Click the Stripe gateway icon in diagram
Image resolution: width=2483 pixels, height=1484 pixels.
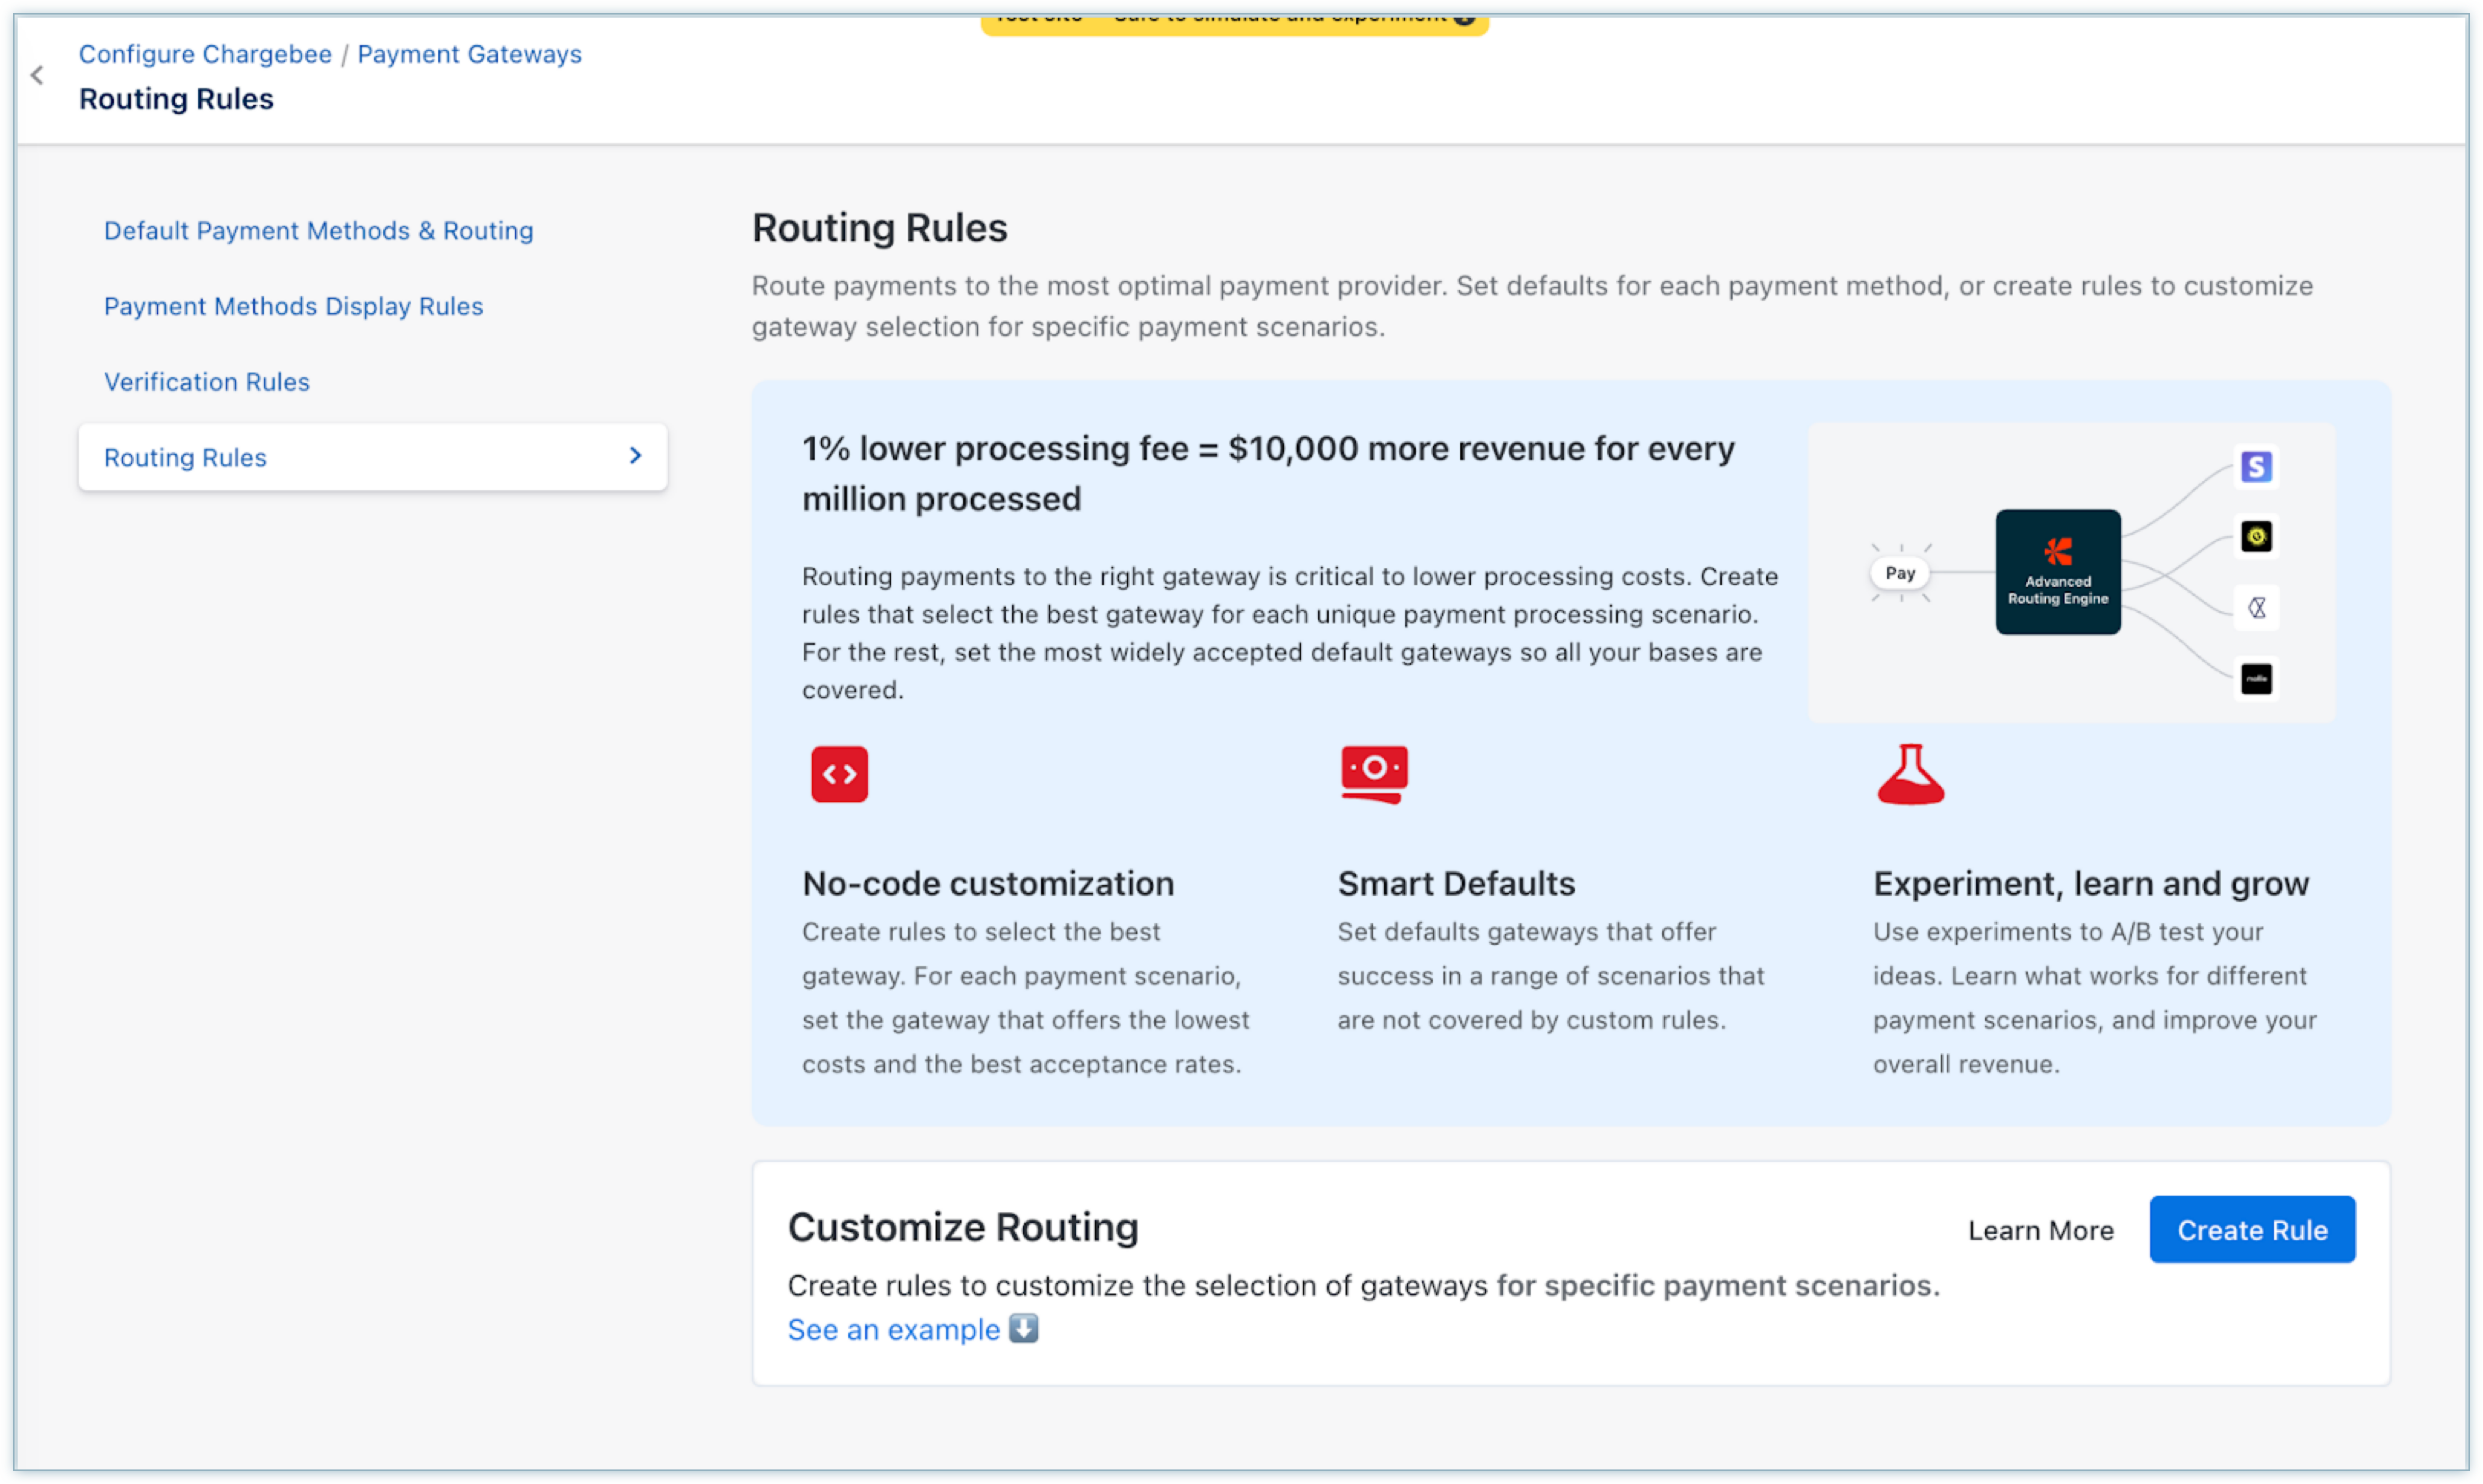pos(2255,467)
